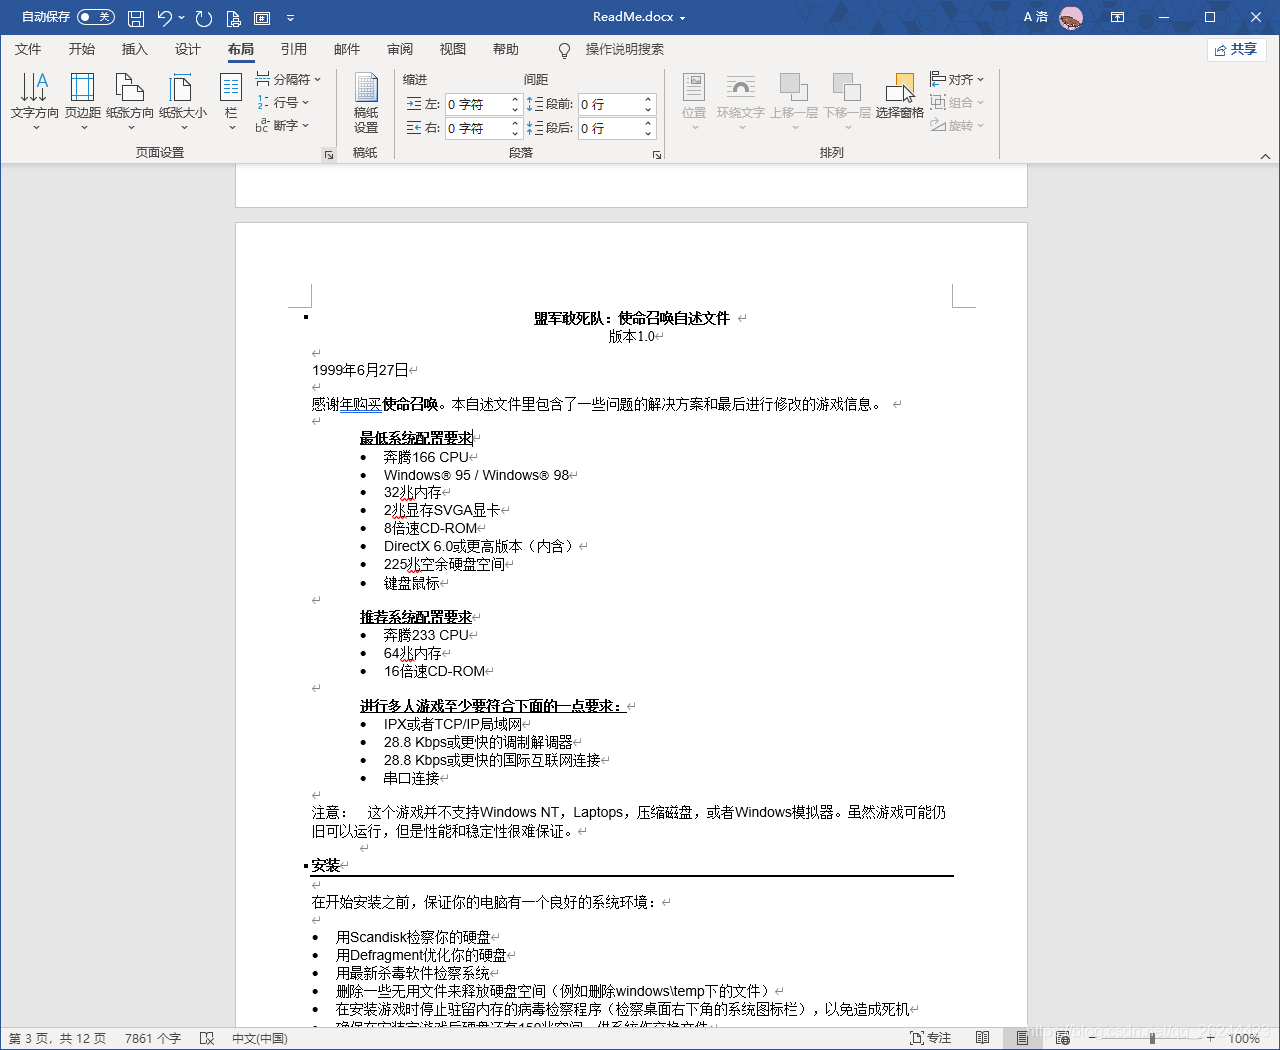The width and height of the screenshot is (1280, 1050).
Task: Open the 页边距 margins menu
Action: click(83, 102)
